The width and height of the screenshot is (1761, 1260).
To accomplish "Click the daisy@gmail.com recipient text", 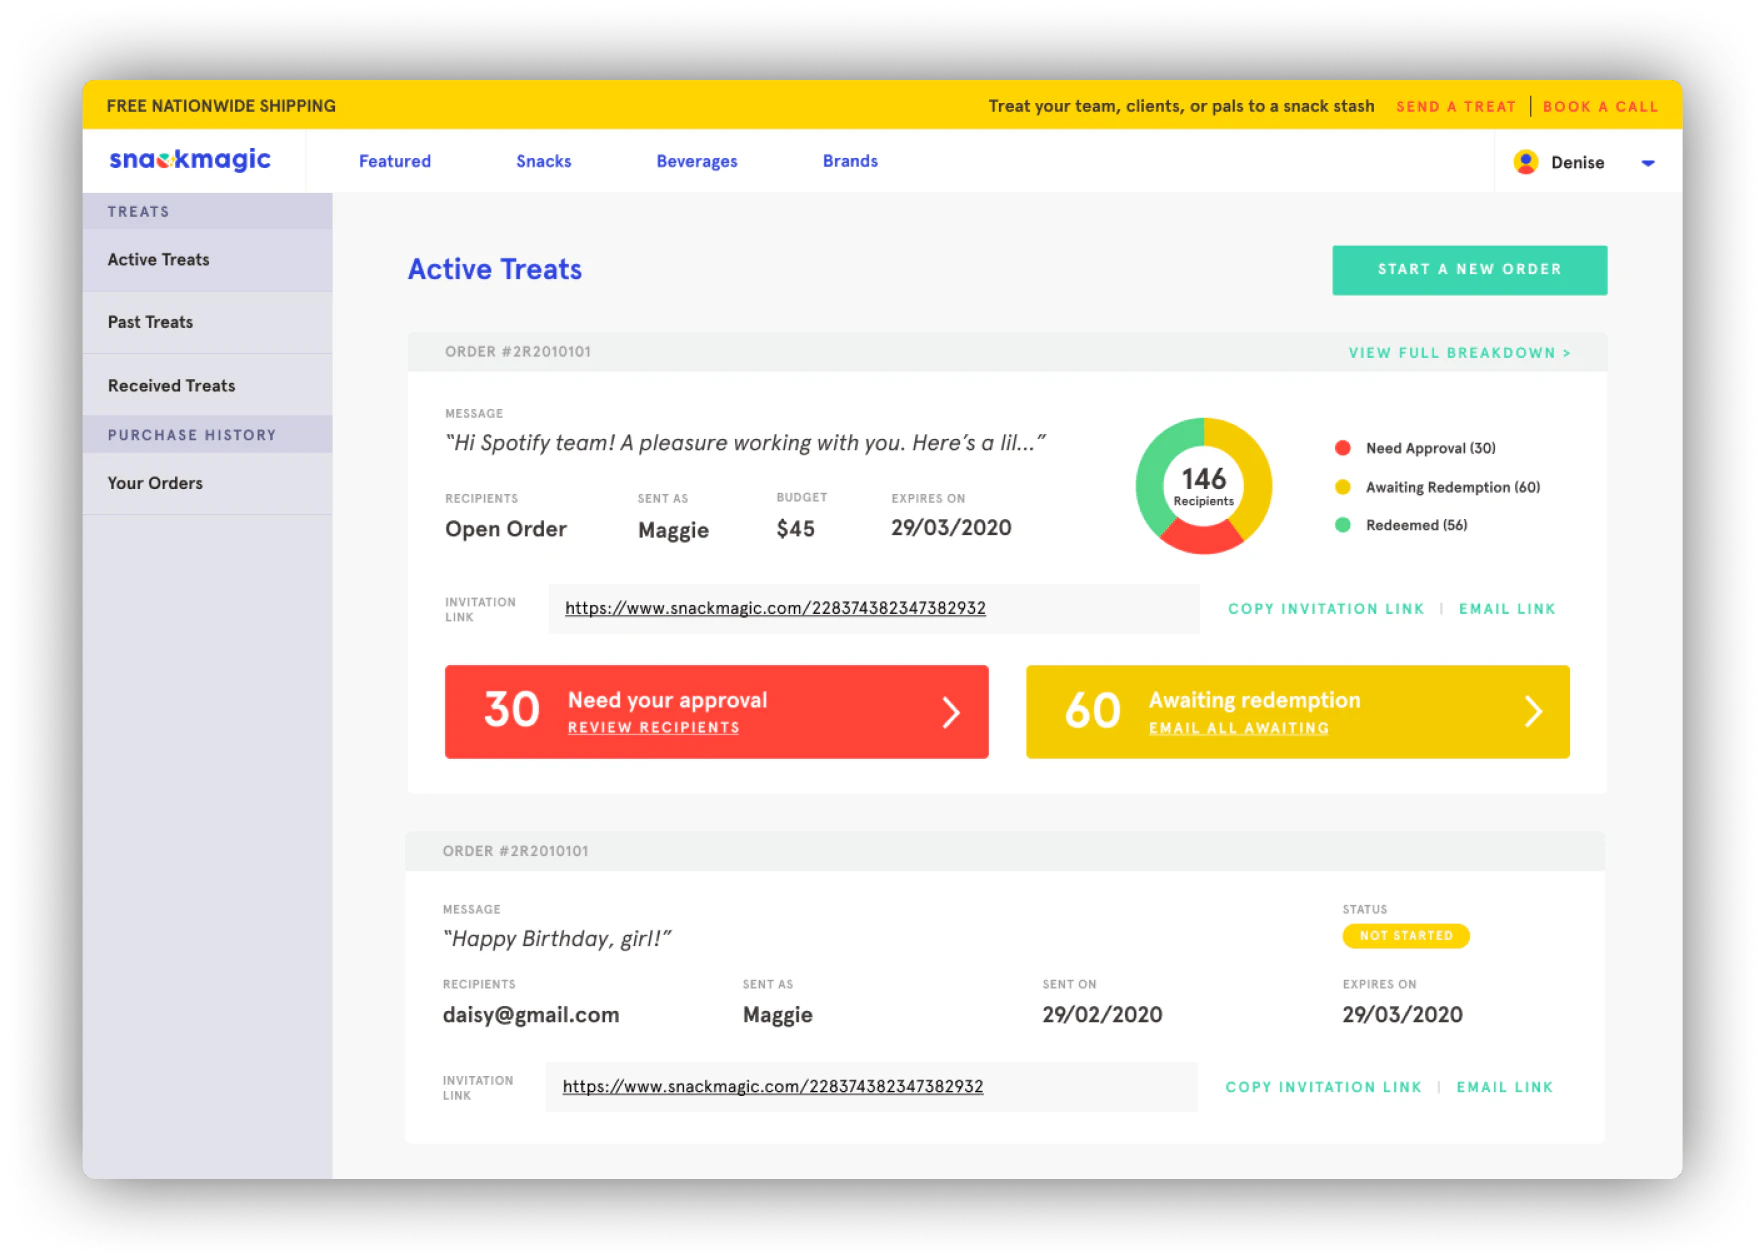I will tap(531, 1015).
